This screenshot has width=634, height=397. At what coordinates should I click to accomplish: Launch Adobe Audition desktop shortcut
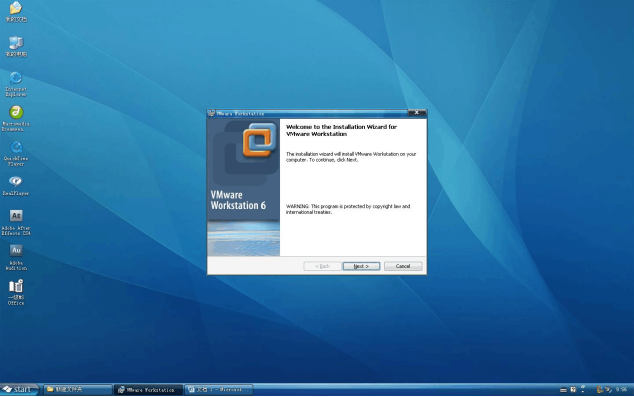16,257
